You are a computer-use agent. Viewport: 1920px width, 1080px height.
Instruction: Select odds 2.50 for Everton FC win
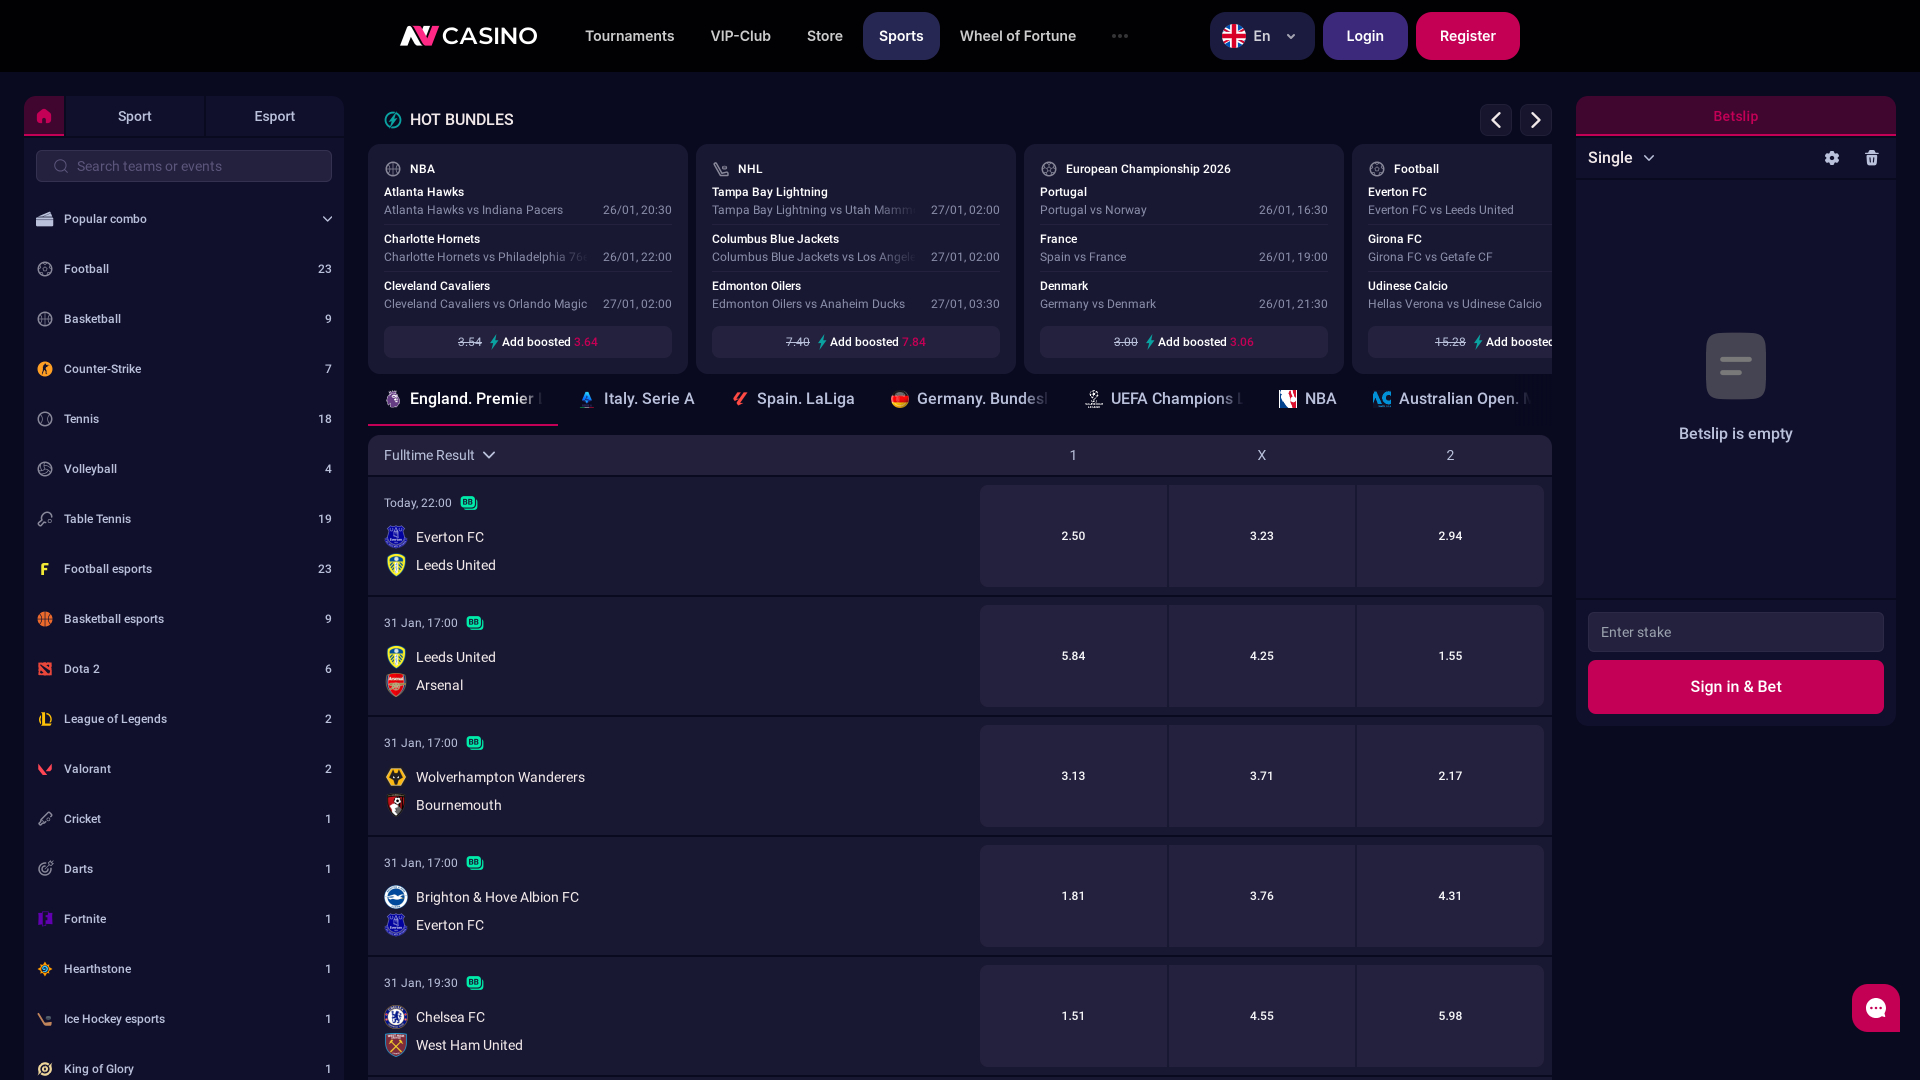coord(1072,536)
